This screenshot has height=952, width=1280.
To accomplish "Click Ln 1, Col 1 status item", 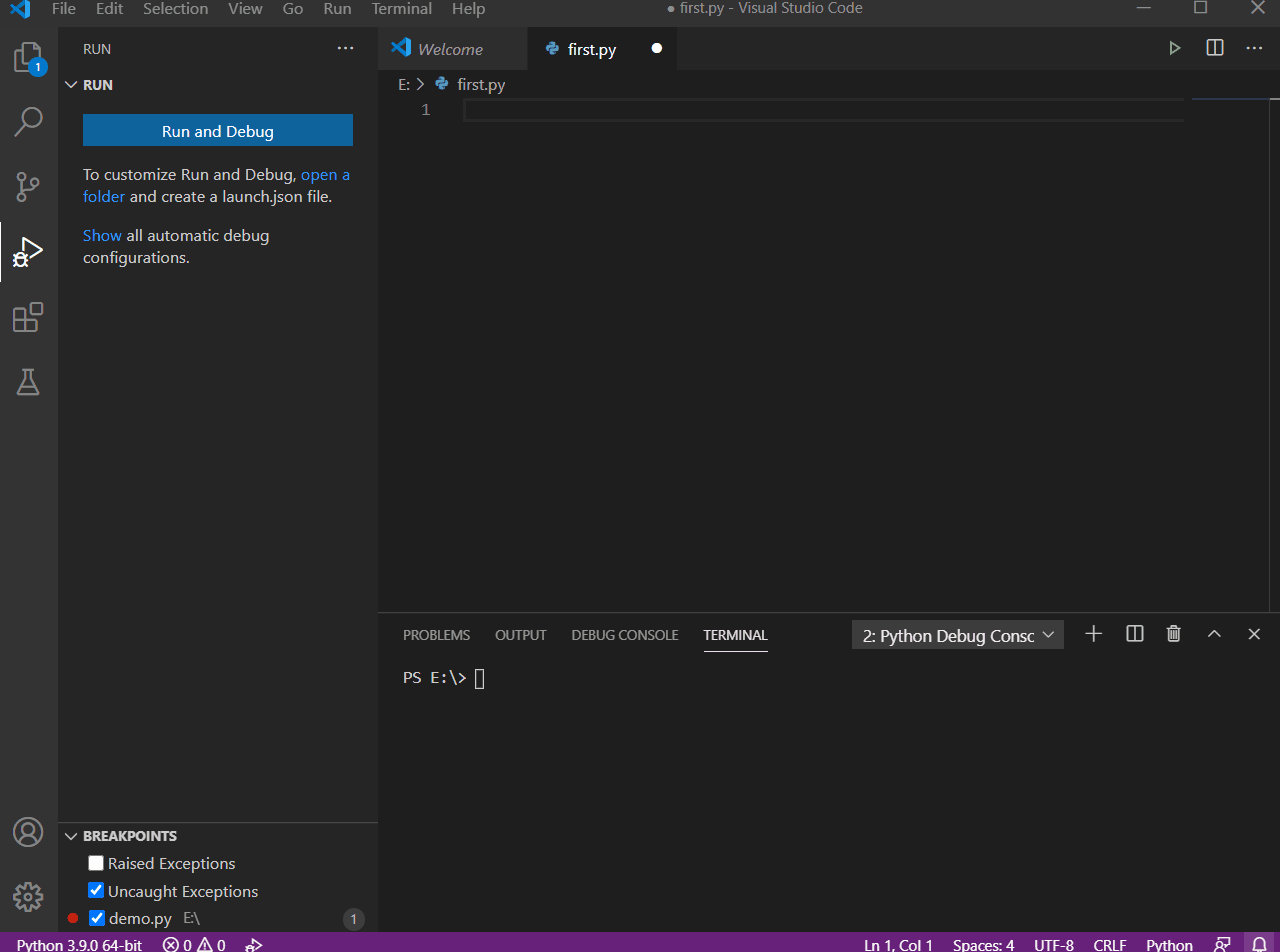I will pos(898,944).
